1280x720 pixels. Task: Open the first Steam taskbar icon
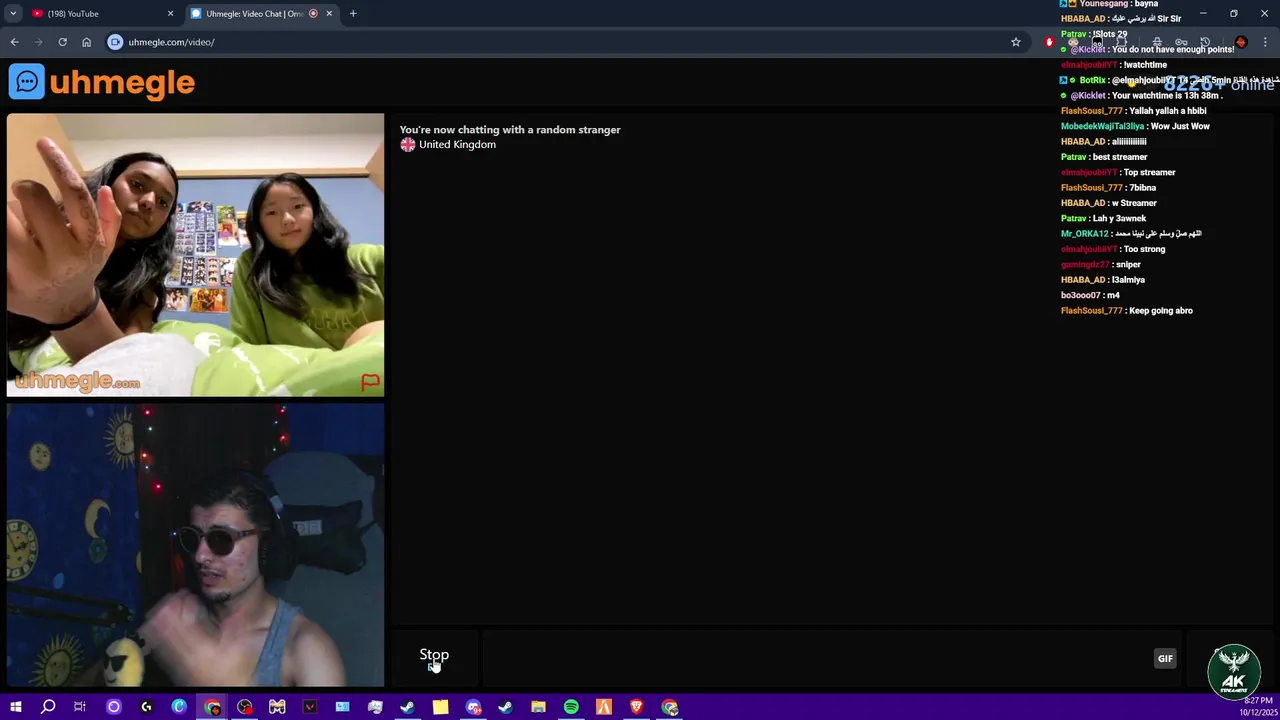point(407,707)
